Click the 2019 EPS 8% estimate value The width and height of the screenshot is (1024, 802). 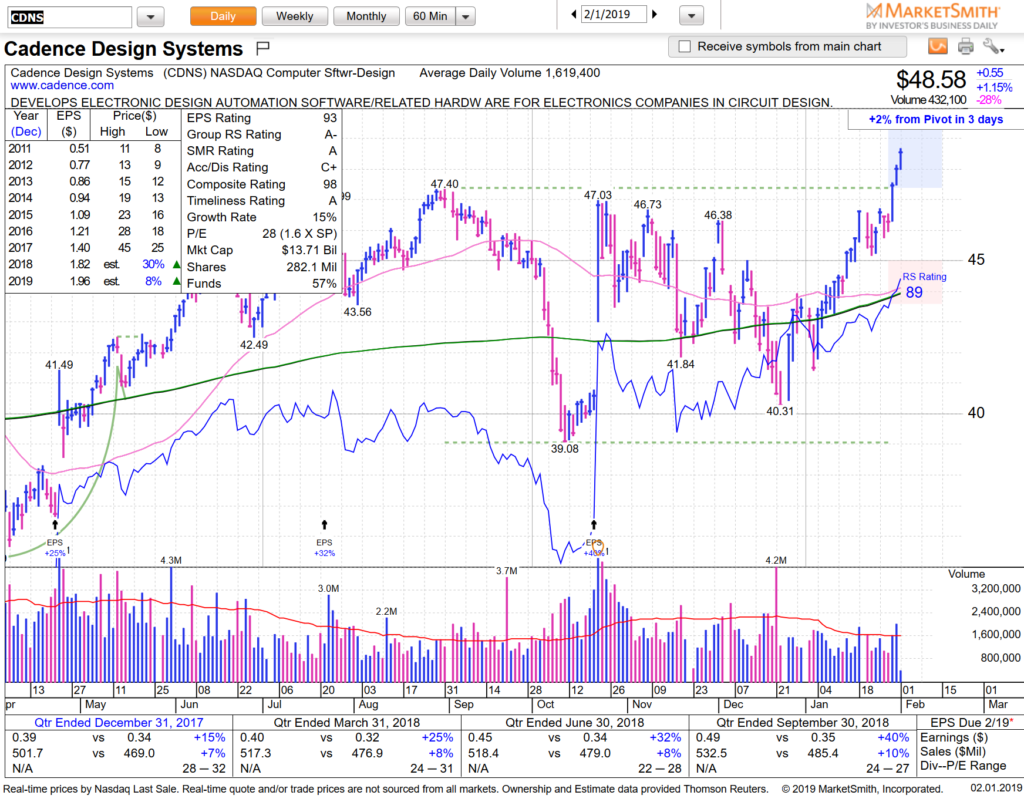point(153,281)
